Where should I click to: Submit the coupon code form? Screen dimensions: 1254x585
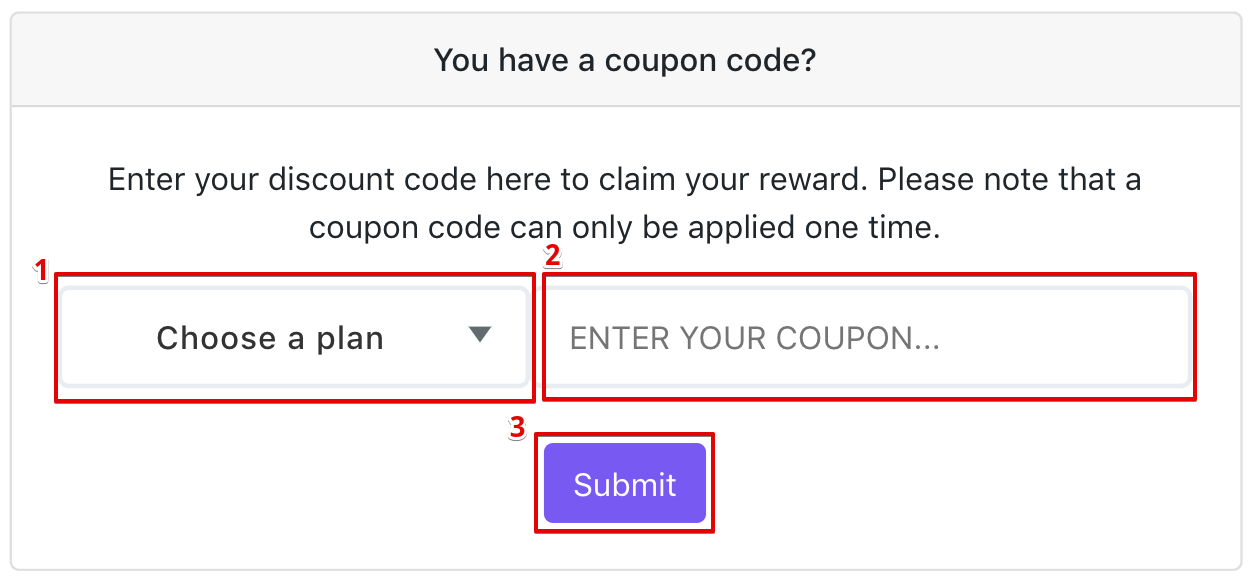click(625, 484)
